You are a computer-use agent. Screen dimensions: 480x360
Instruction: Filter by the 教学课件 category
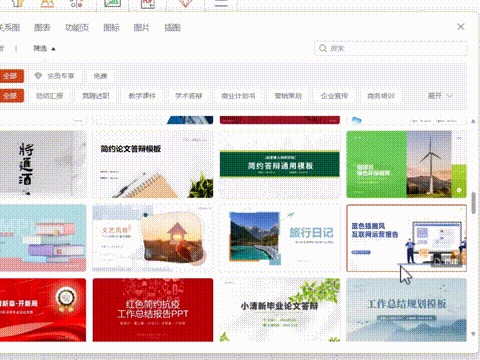[x=142, y=96]
